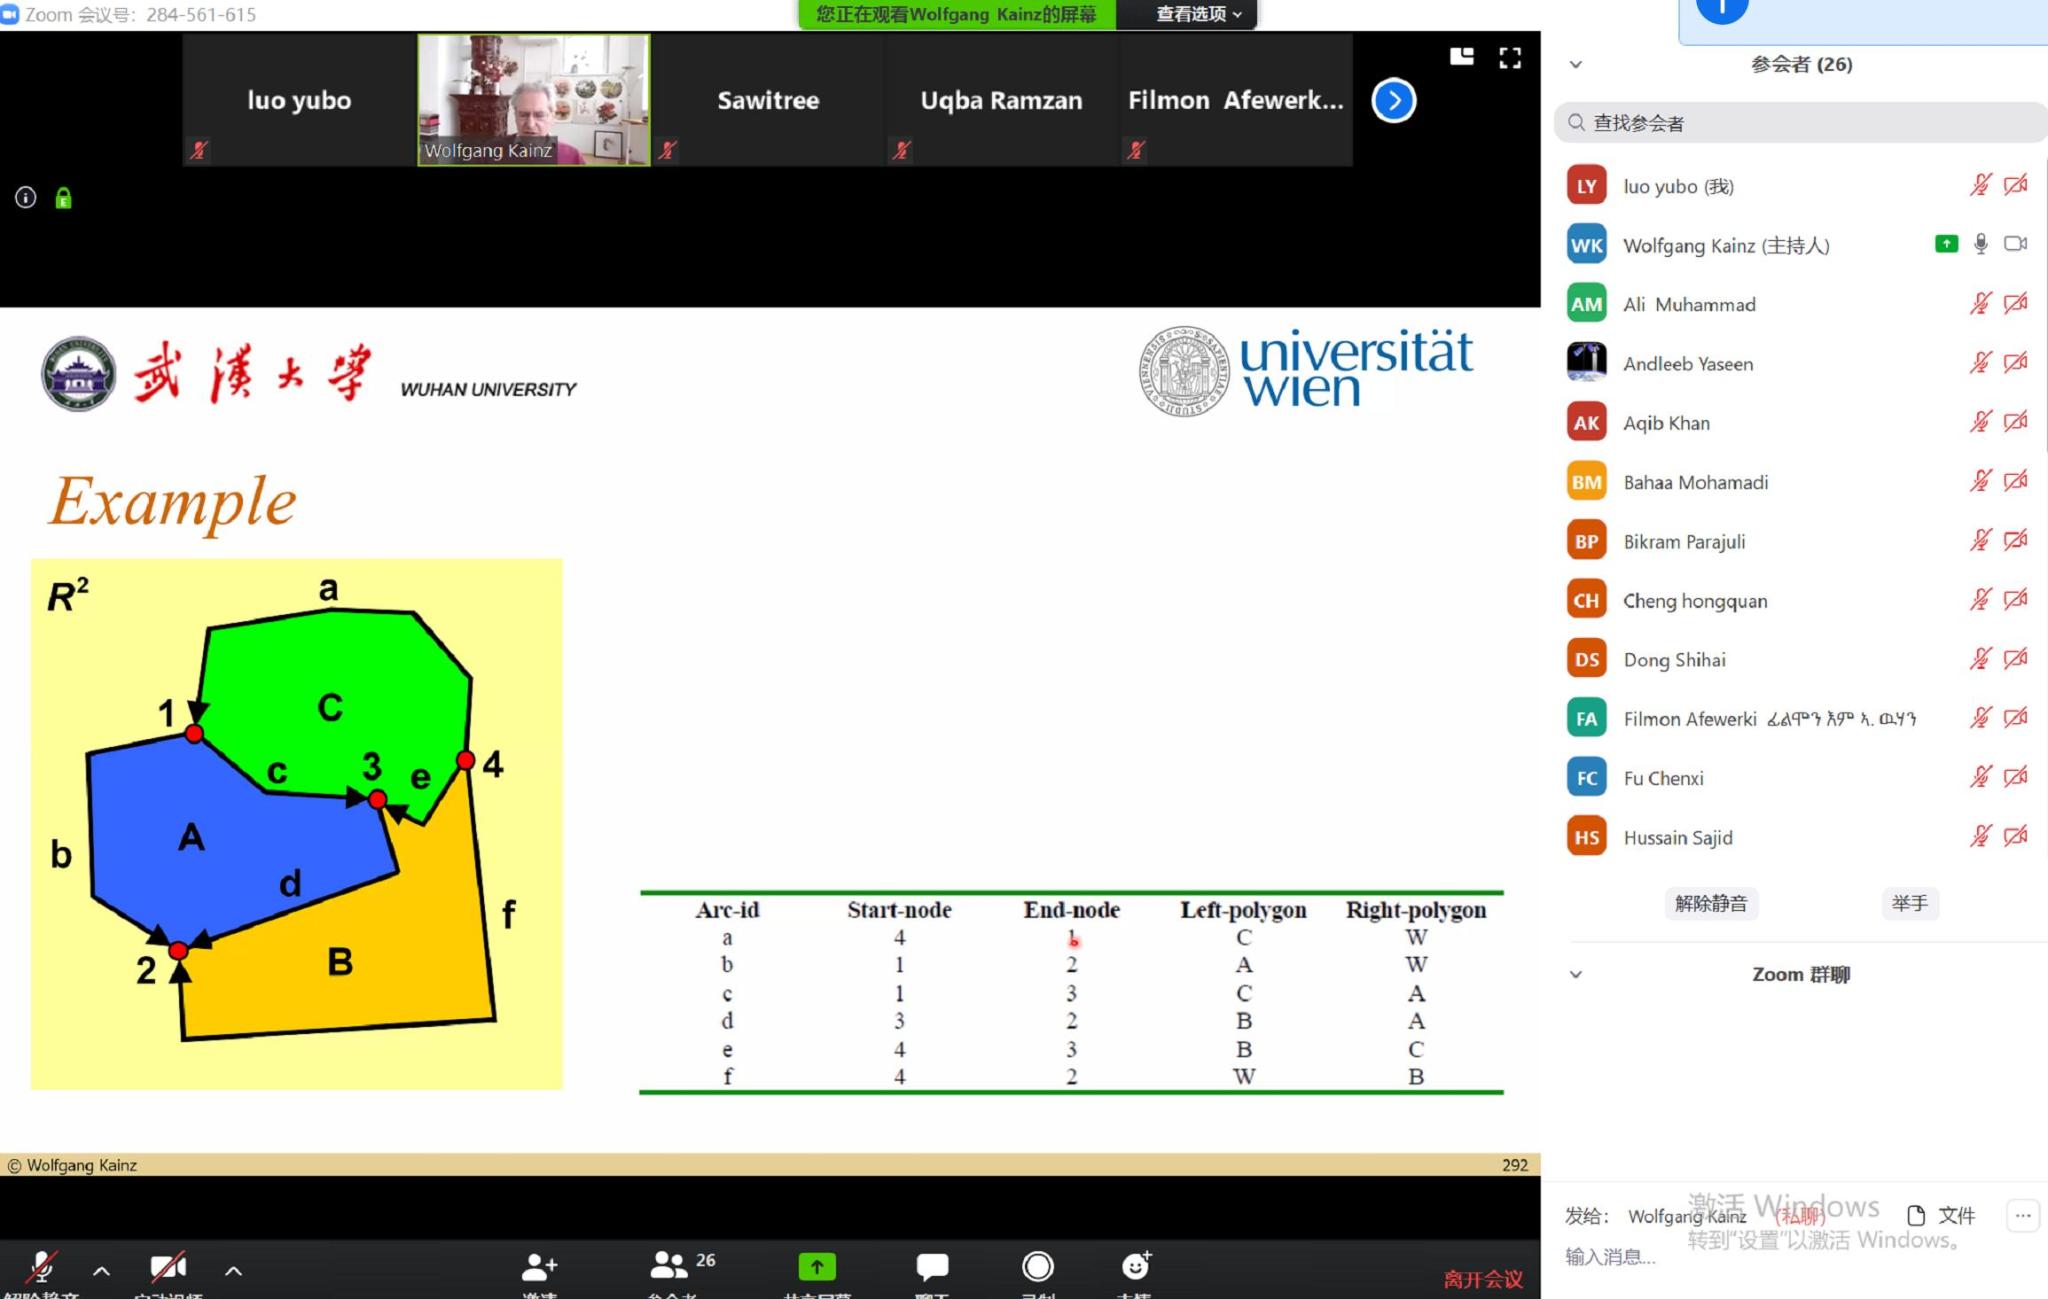Screen dimensions: 2048x1299
Task: Click the meeting info icon
Action: (x=26, y=198)
